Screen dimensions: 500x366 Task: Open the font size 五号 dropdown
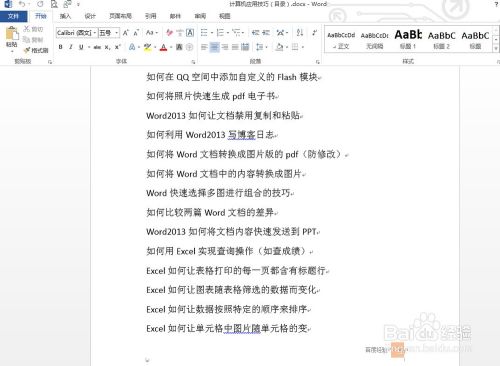(117, 33)
